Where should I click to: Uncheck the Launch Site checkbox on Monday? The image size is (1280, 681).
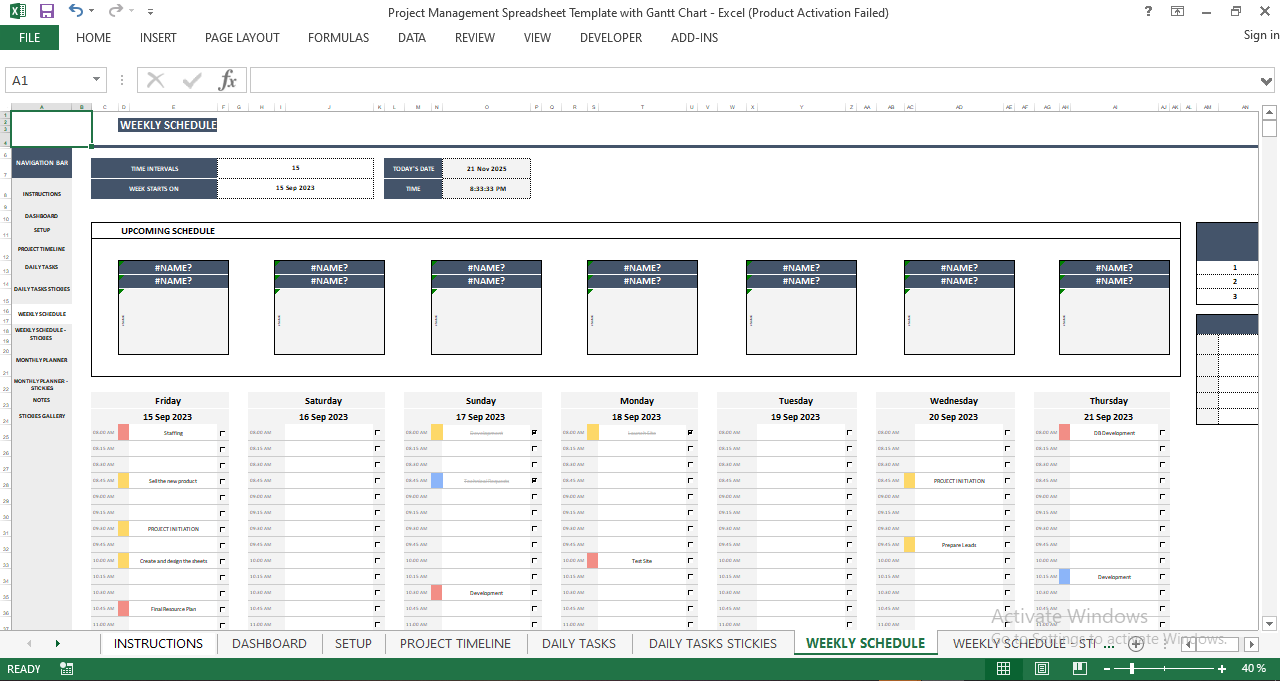[688, 432]
